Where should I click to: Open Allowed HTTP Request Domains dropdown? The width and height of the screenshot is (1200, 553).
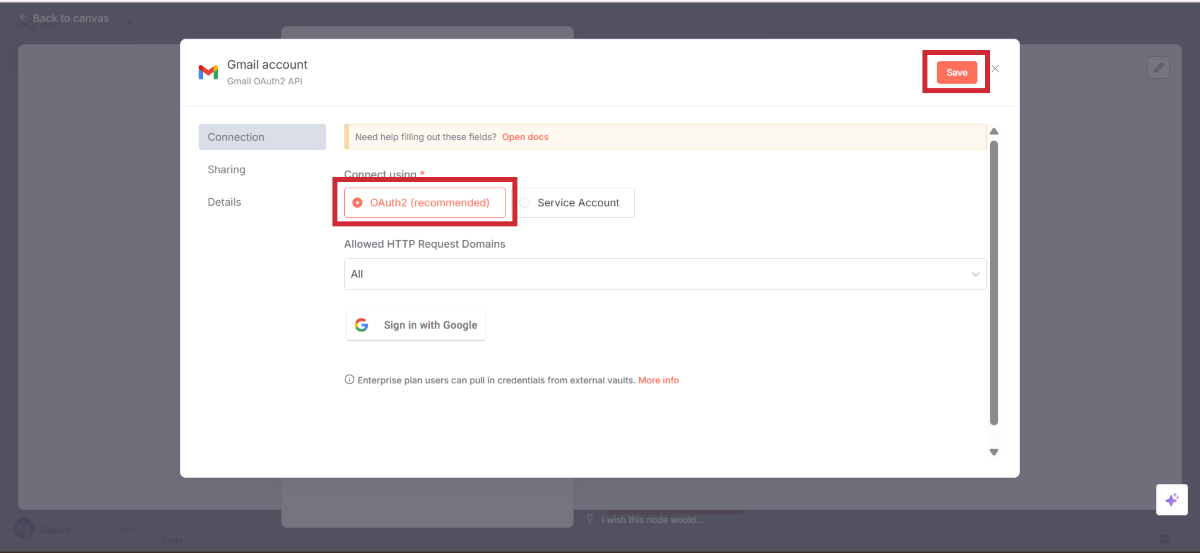pos(664,274)
